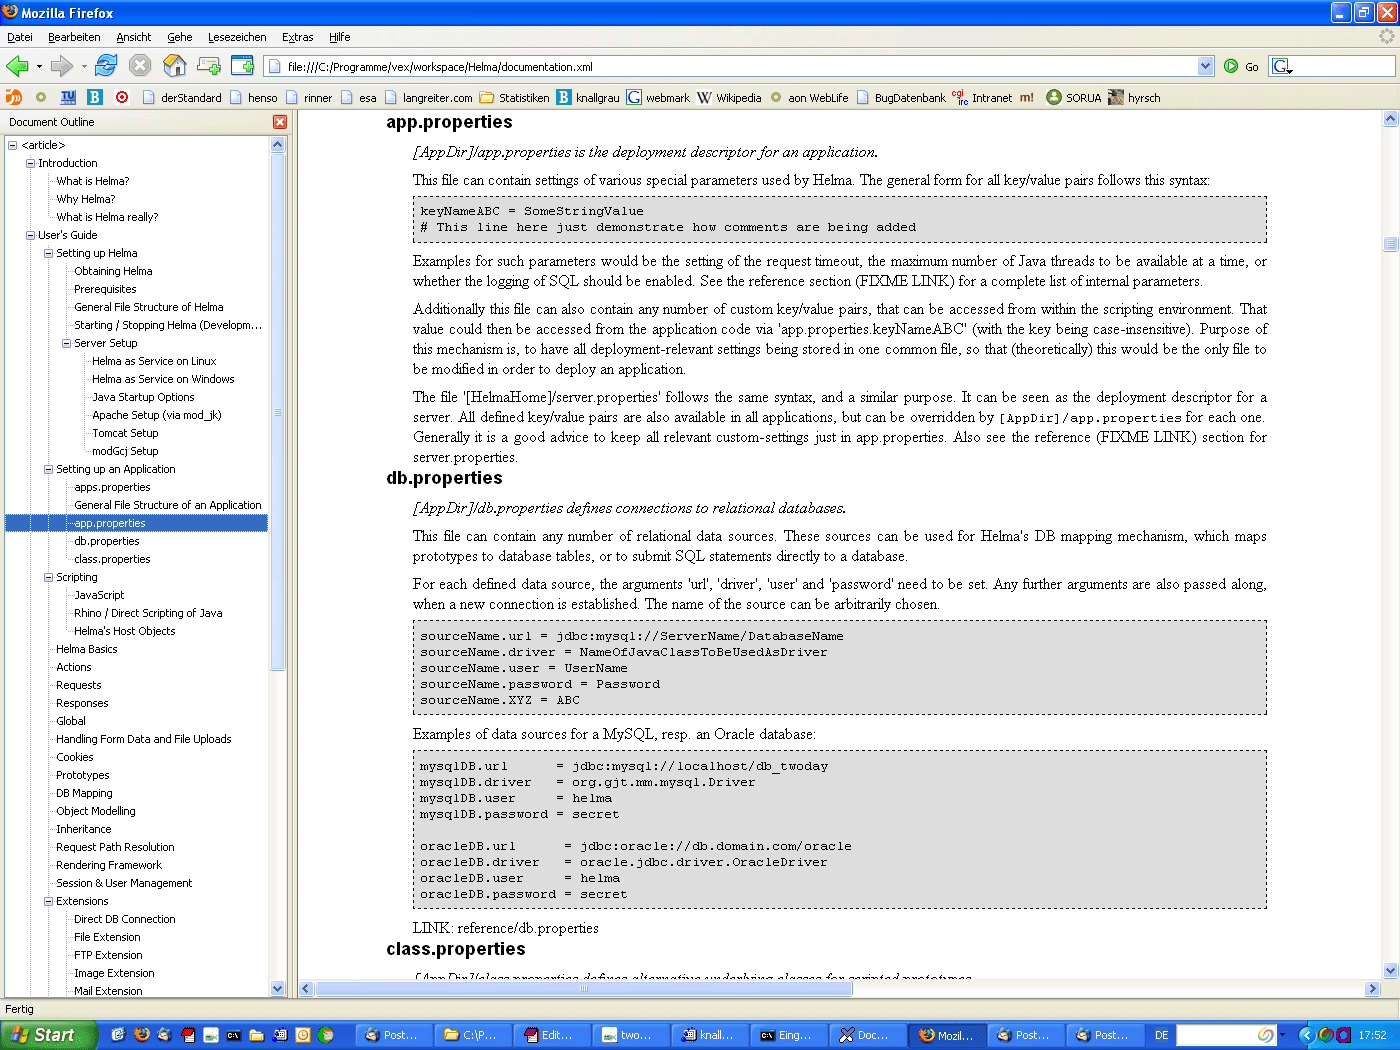This screenshot has height=1050, width=1400.
Task: Open the Wikipedia bookmark
Action: point(730,98)
